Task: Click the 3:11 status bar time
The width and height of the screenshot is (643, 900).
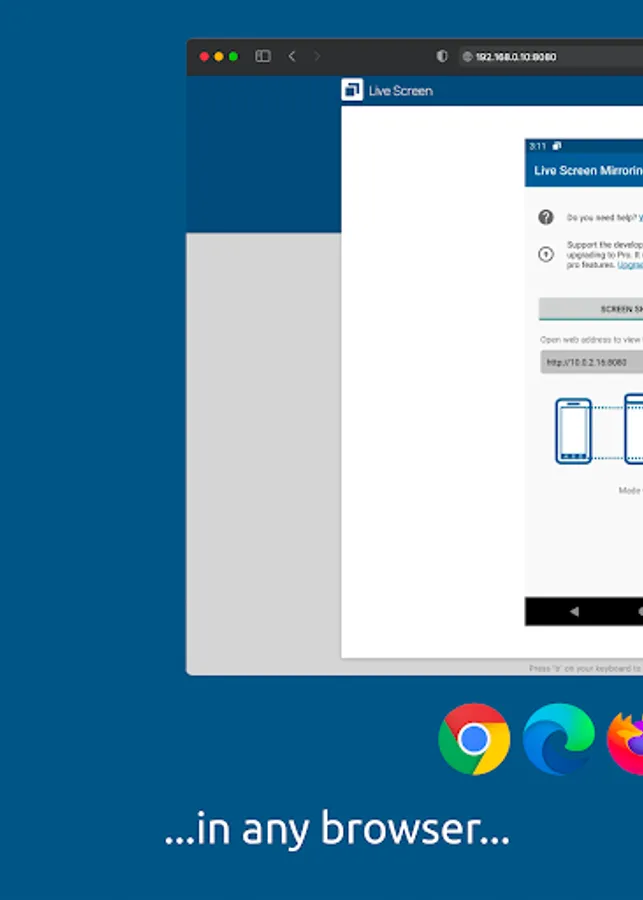Action: coord(537,146)
